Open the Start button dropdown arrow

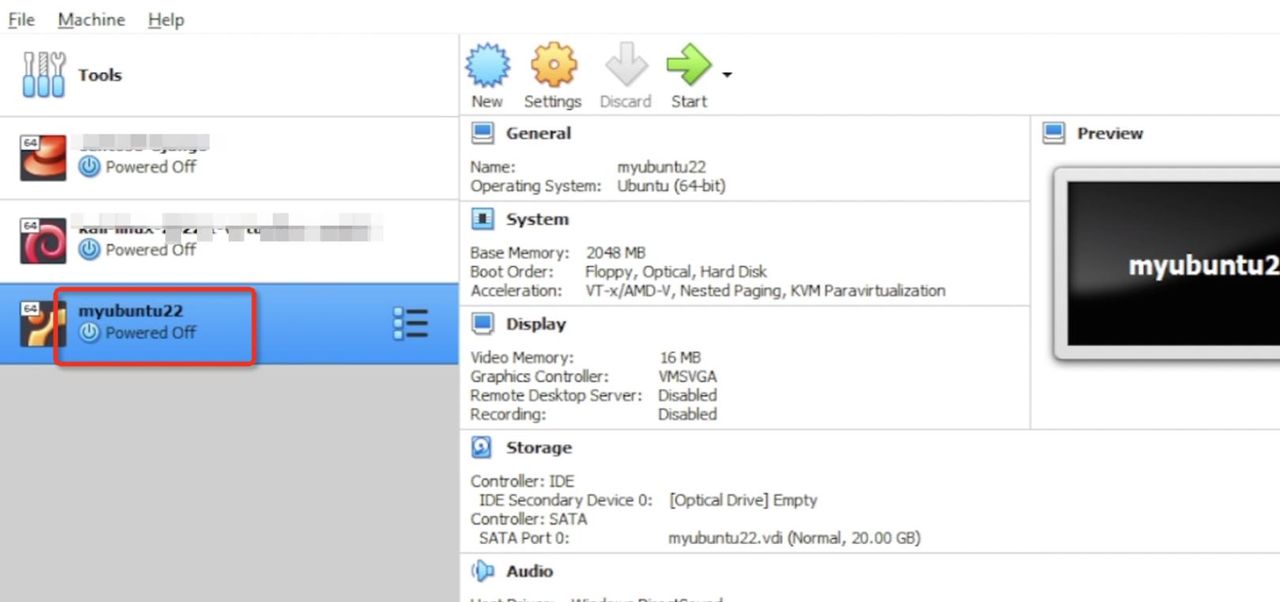(725, 74)
